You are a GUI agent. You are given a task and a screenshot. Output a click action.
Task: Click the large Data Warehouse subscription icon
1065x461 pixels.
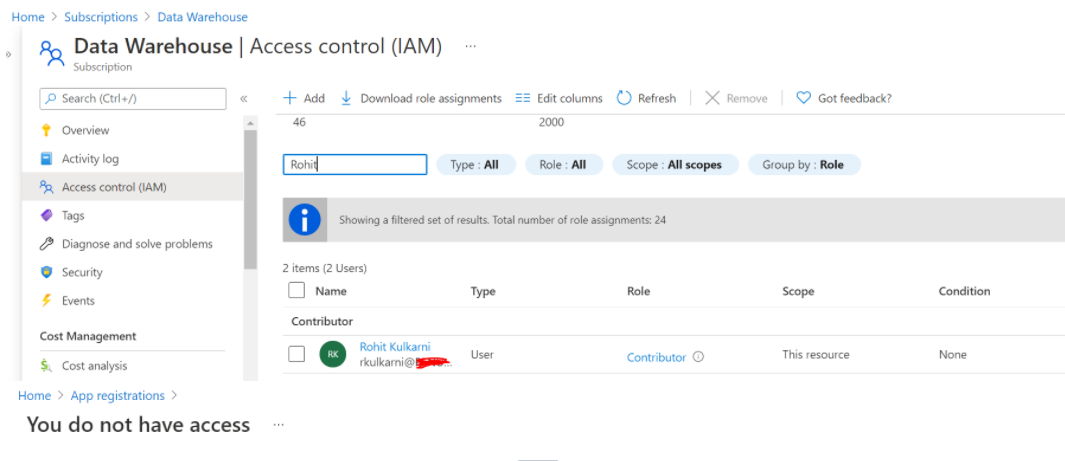pos(52,53)
